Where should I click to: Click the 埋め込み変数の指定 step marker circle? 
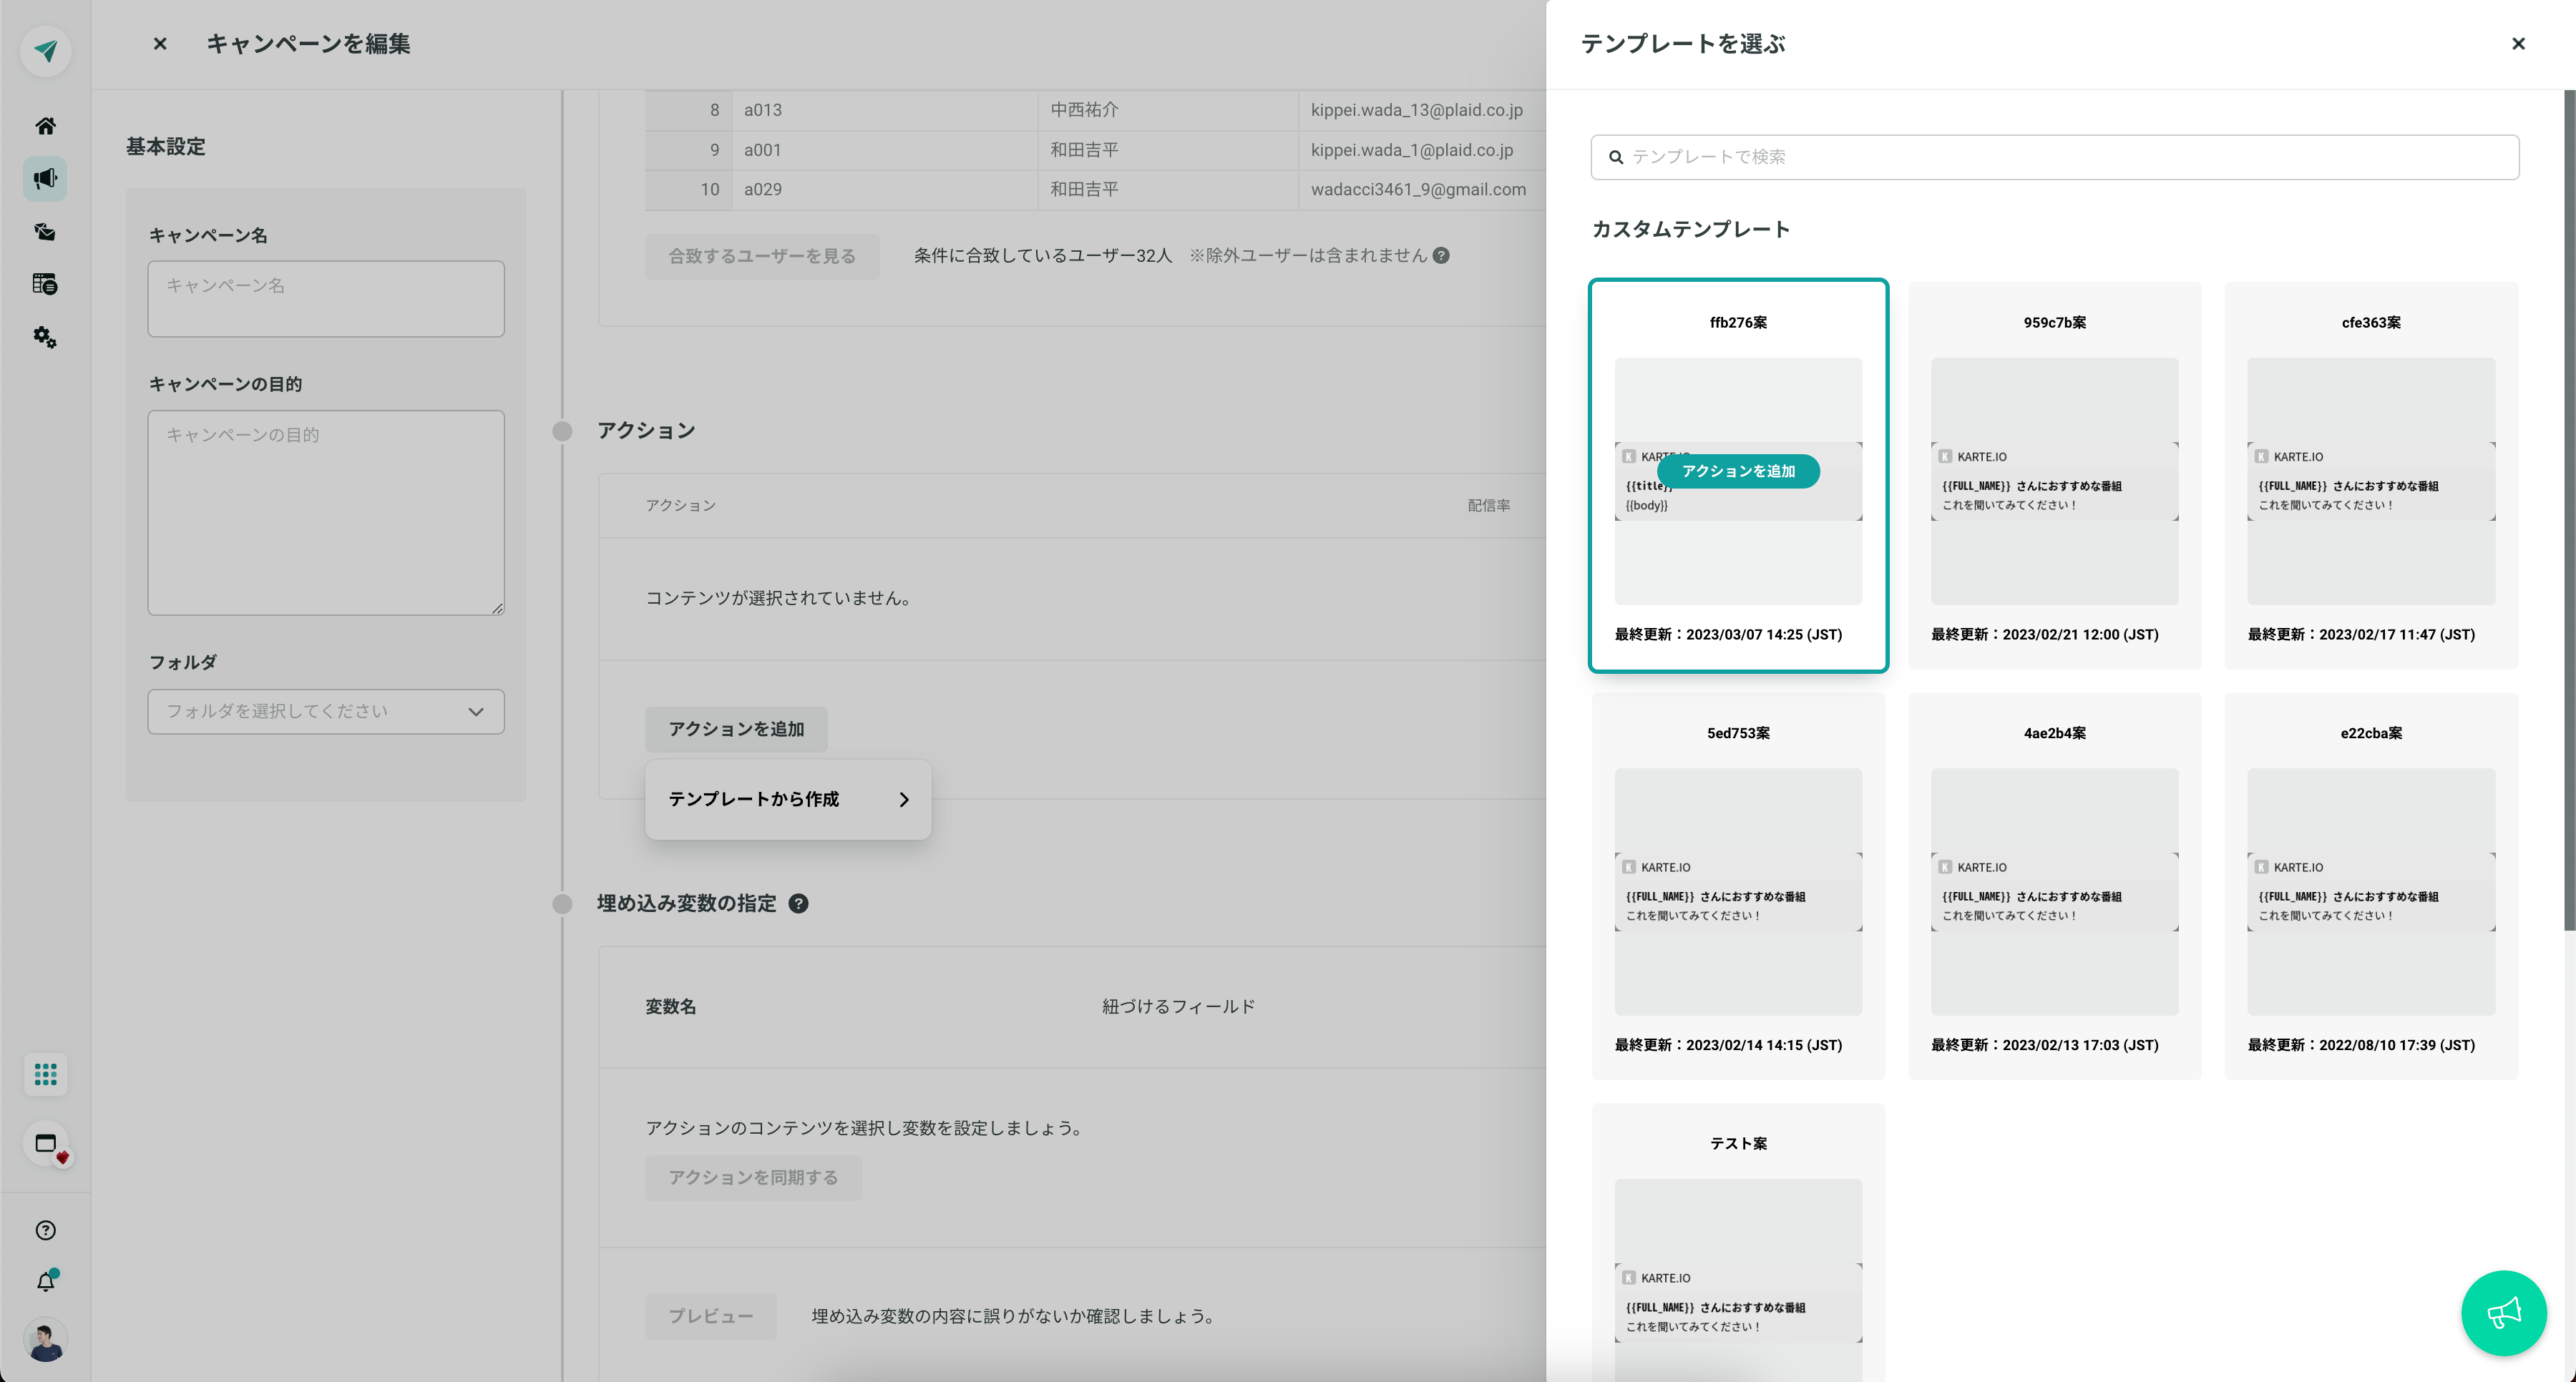coord(562,904)
